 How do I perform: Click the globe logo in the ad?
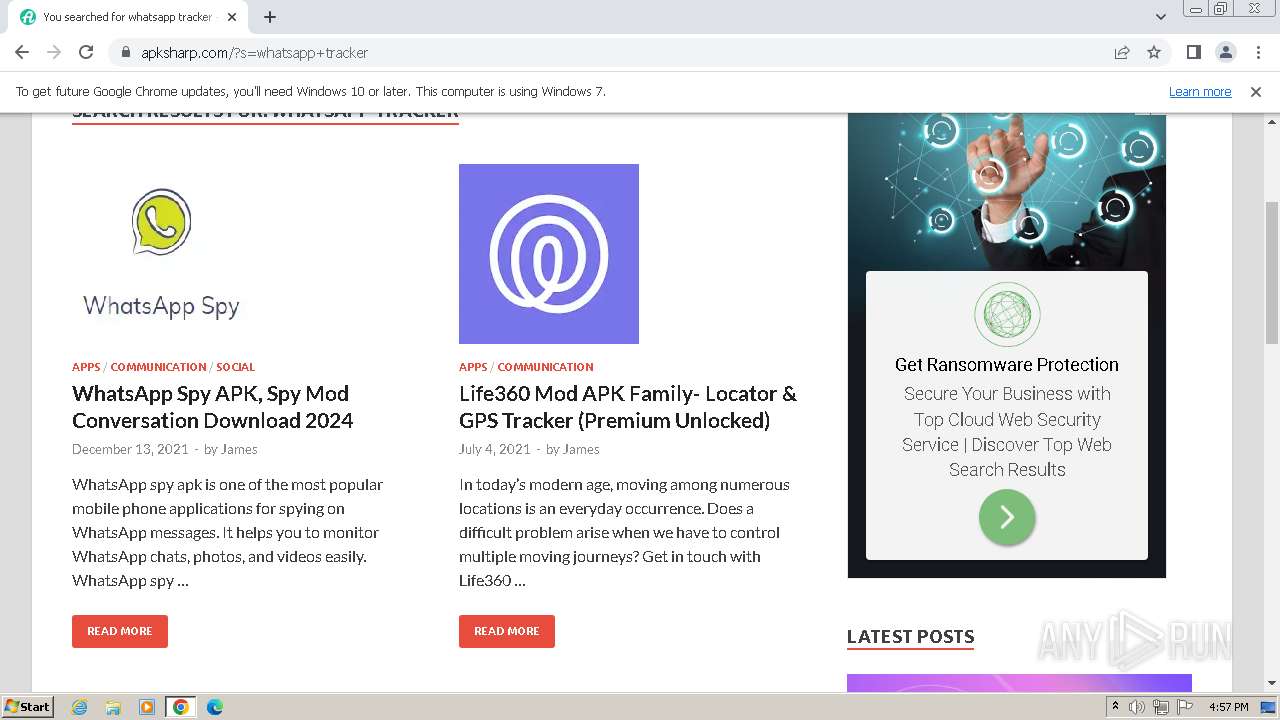(1007, 314)
